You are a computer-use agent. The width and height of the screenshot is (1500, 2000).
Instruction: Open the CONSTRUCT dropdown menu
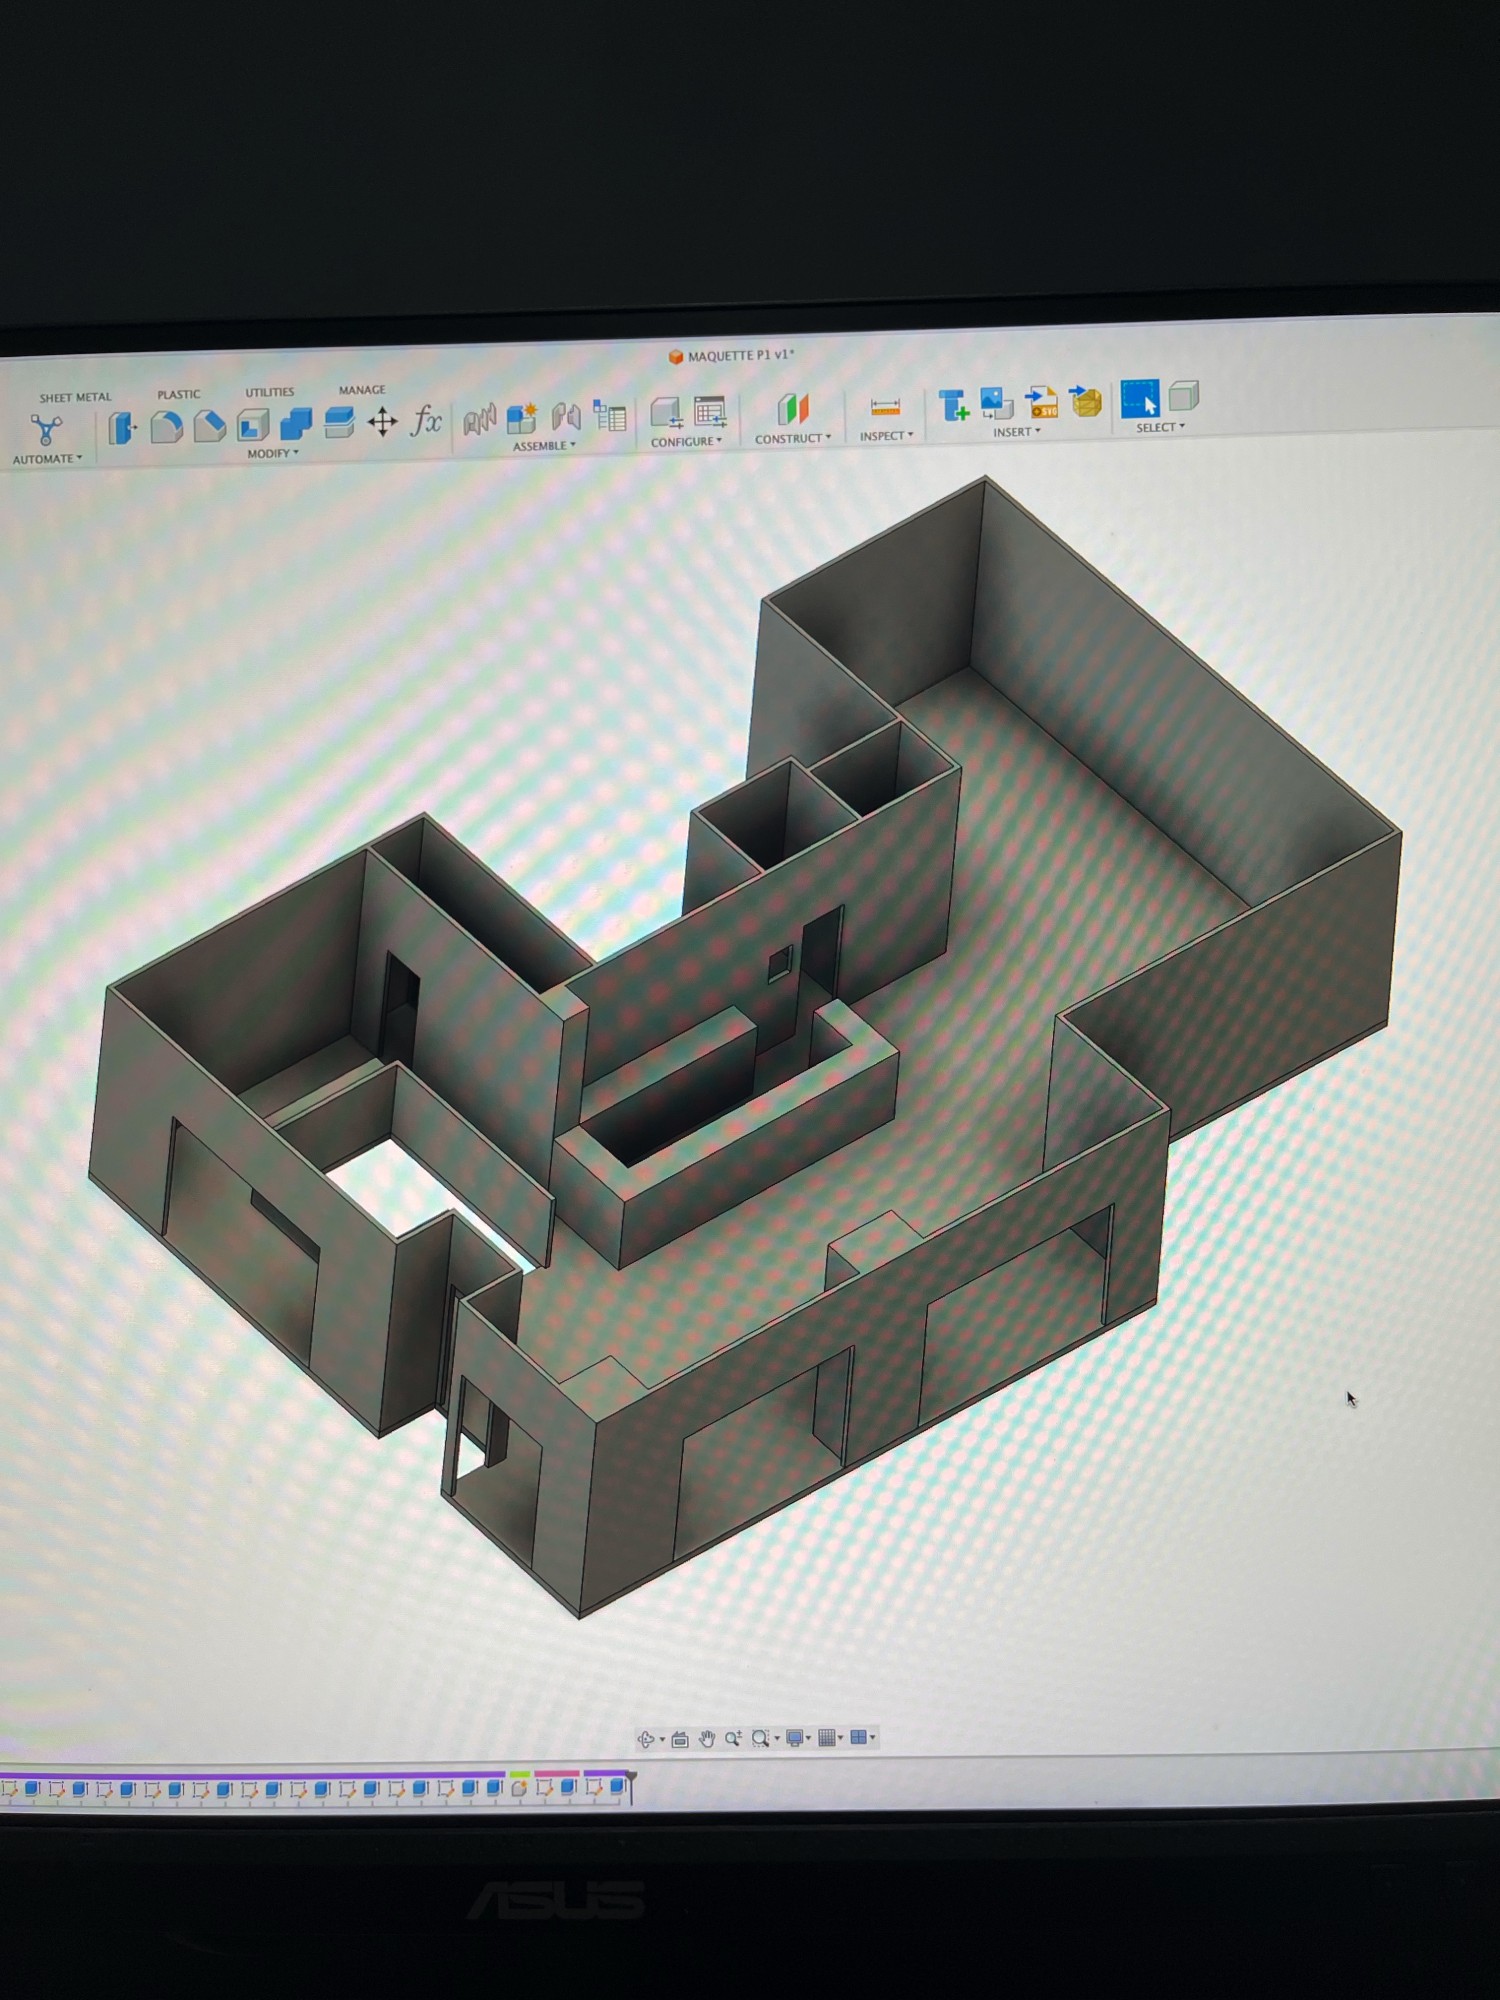point(792,439)
